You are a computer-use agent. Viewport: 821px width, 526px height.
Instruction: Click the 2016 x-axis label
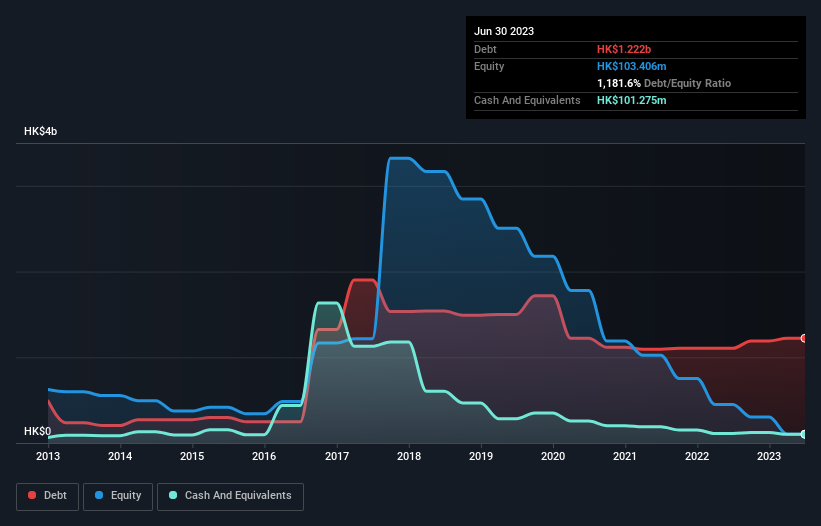(x=264, y=456)
